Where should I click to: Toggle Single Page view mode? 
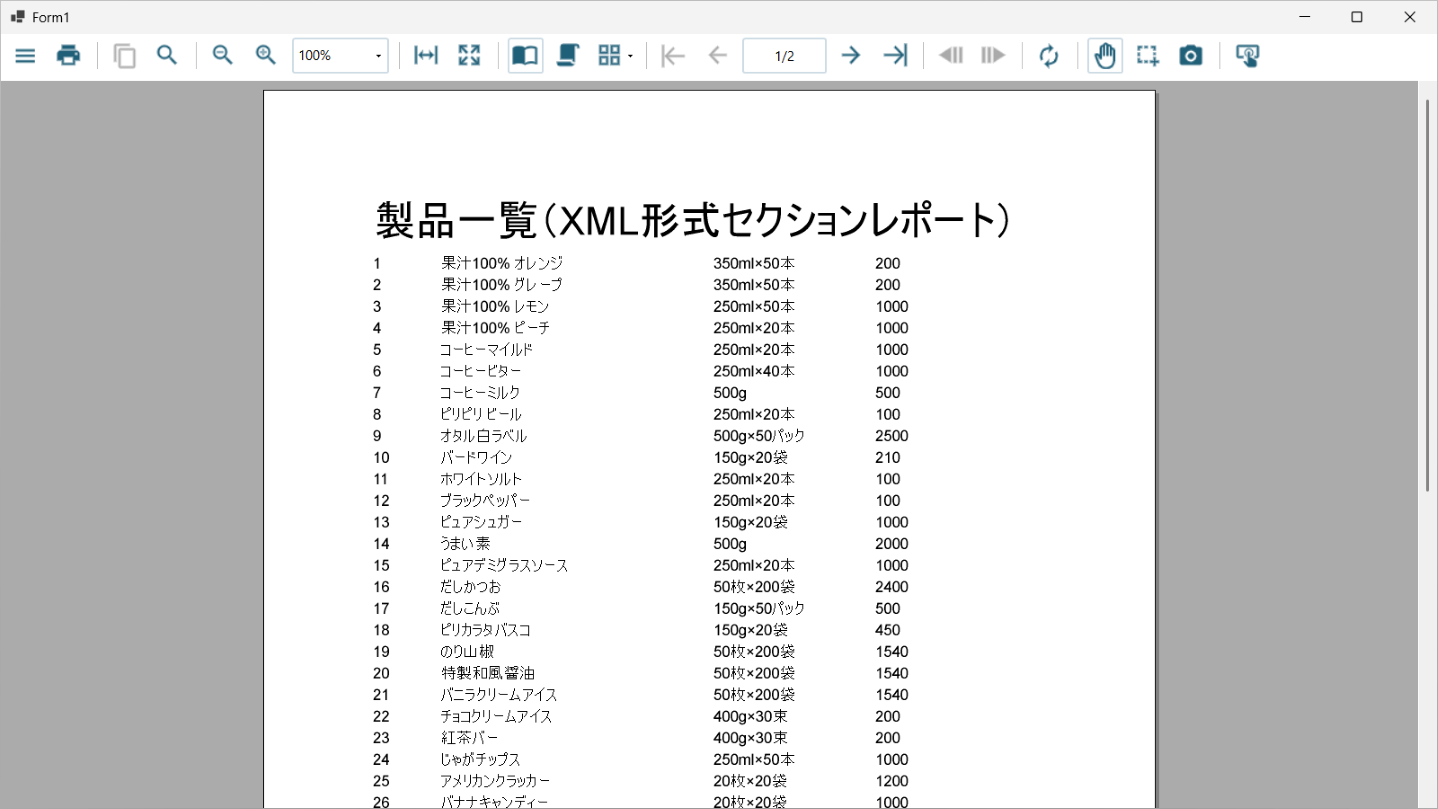click(x=525, y=56)
